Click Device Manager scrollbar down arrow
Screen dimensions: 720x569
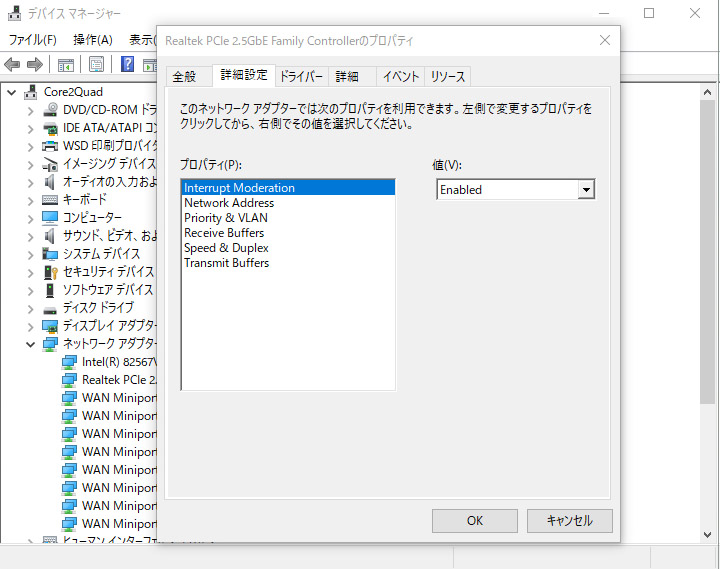pos(707,535)
